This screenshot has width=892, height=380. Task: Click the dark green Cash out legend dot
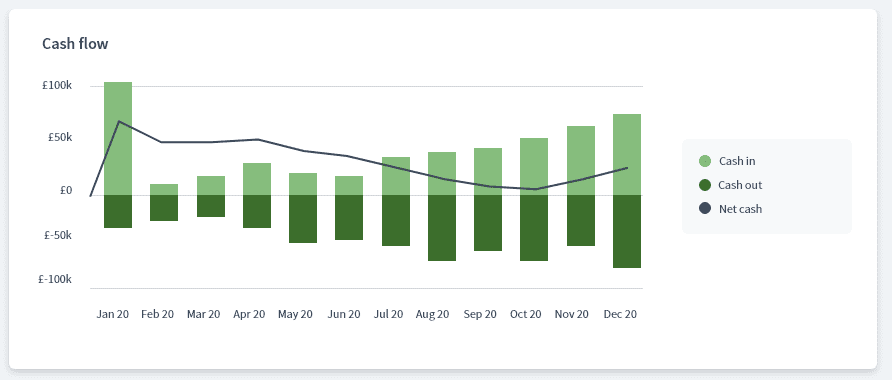705,185
